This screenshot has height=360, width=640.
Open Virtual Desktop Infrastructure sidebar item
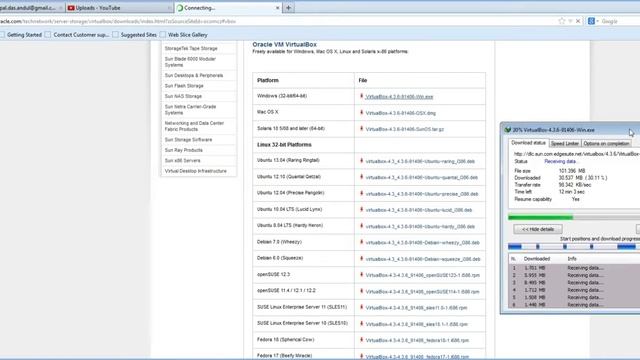tap(196, 171)
